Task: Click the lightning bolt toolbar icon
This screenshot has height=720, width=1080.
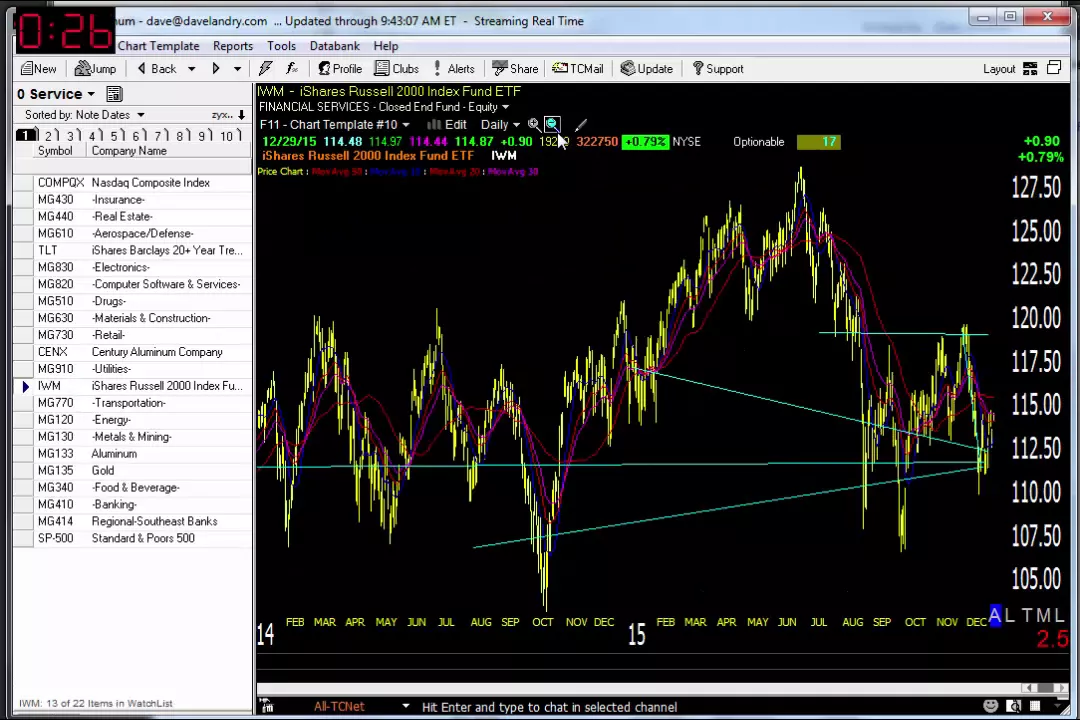Action: [x=265, y=68]
